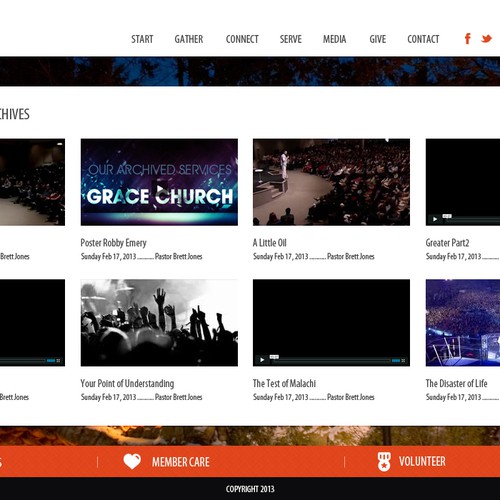
Task: Open the Twitter bird icon
Action: [x=486, y=39]
